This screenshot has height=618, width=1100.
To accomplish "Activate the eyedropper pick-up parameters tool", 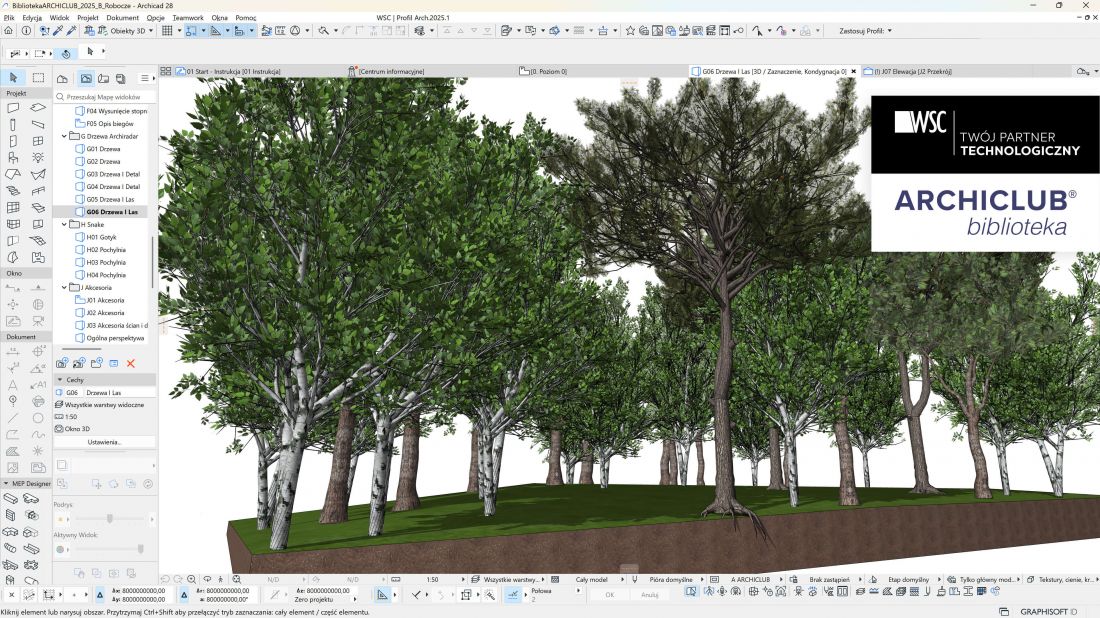I will pos(59,31).
